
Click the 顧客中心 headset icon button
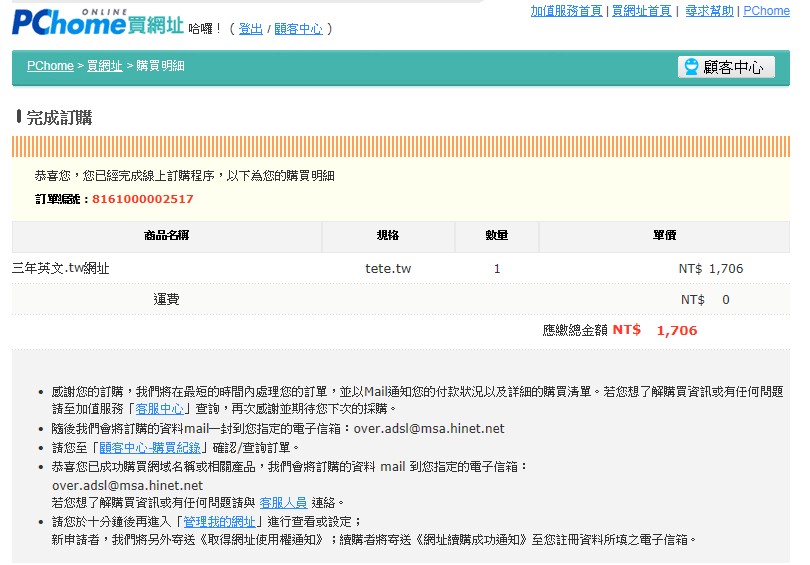[726, 67]
